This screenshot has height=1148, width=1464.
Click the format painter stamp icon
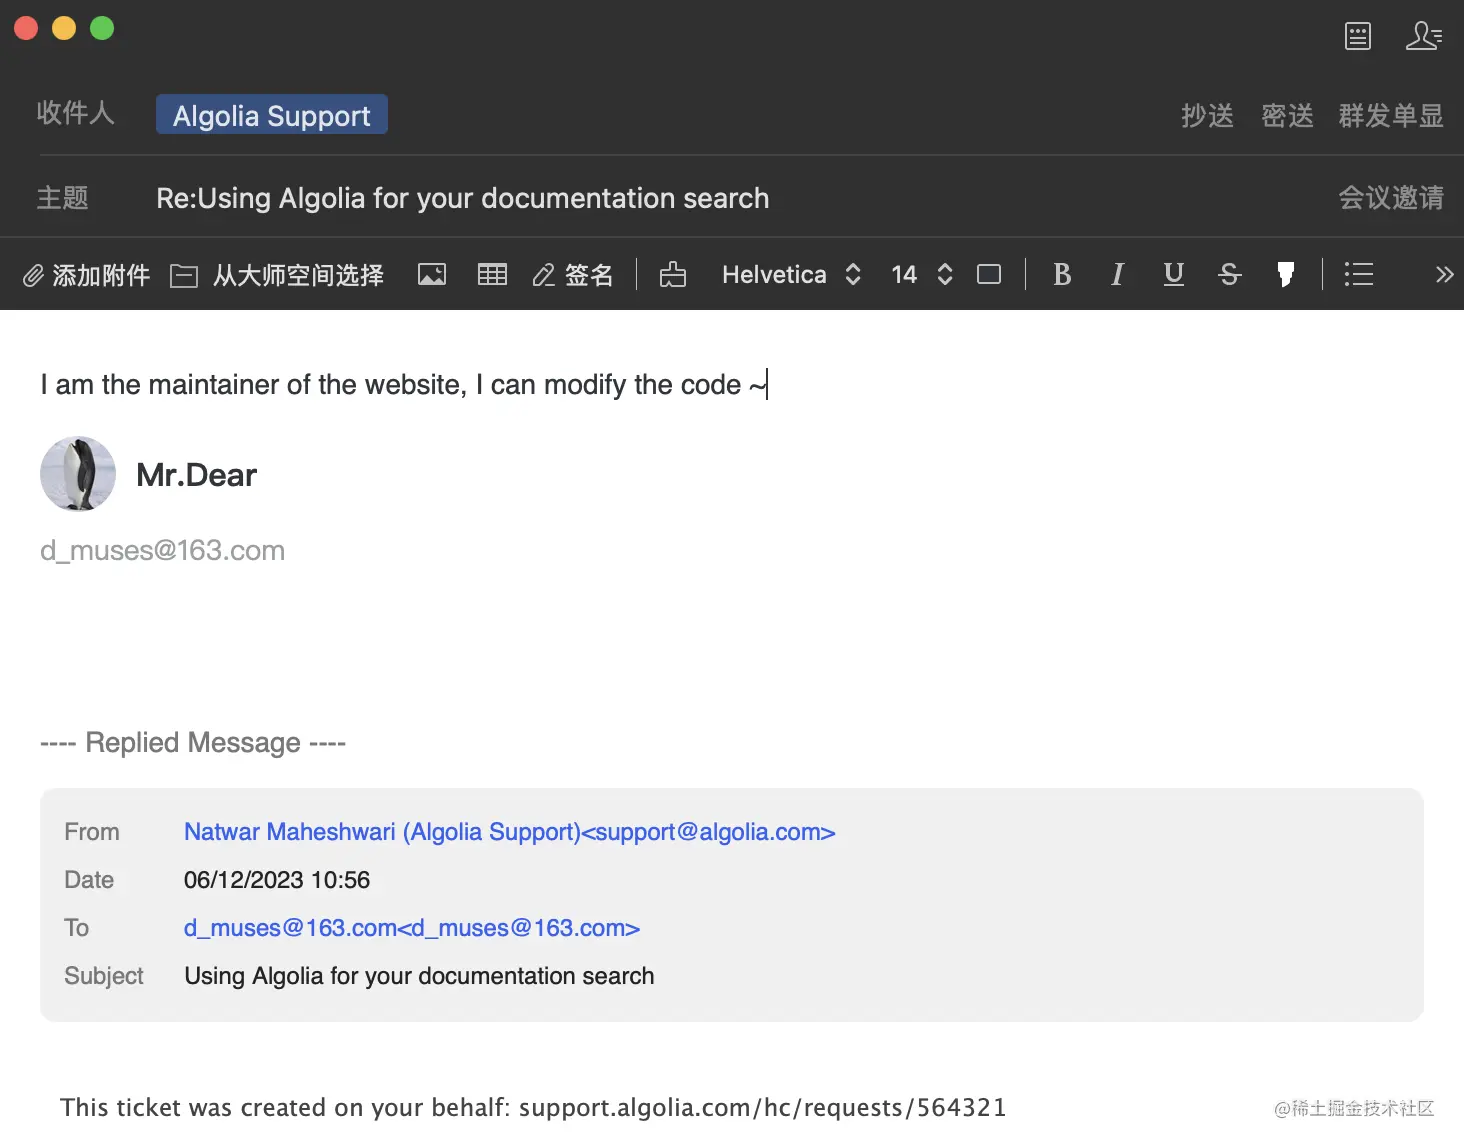click(673, 274)
